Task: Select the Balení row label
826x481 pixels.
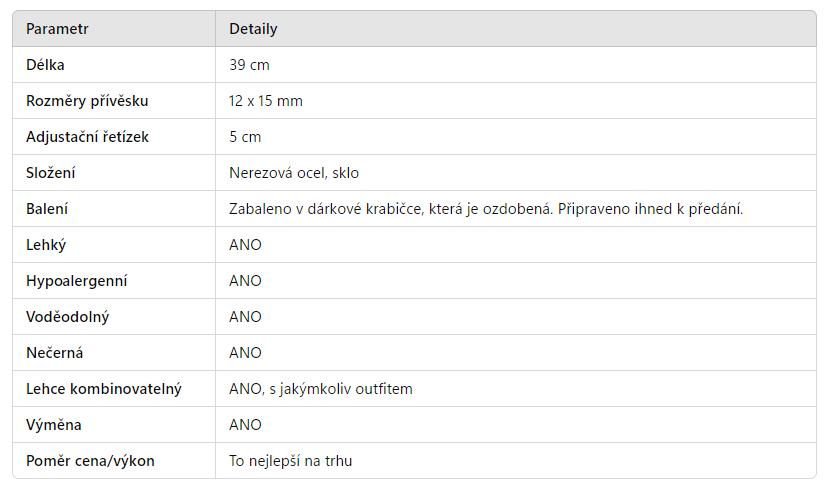Action: pyautogui.click(x=47, y=209)
